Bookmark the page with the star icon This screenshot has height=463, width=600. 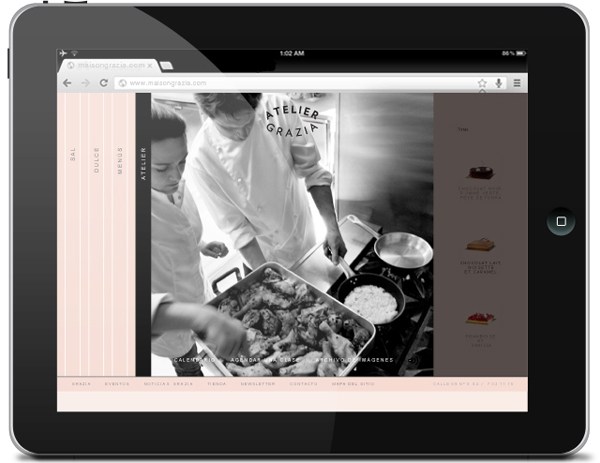pos(482,83)
